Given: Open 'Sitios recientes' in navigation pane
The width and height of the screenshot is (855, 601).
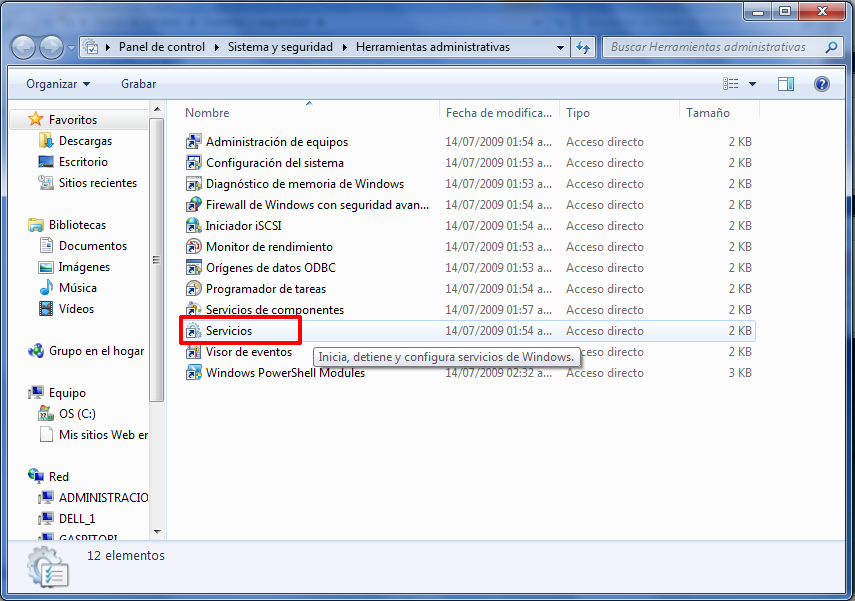Looking at the screenshot, I should point(98,183).
